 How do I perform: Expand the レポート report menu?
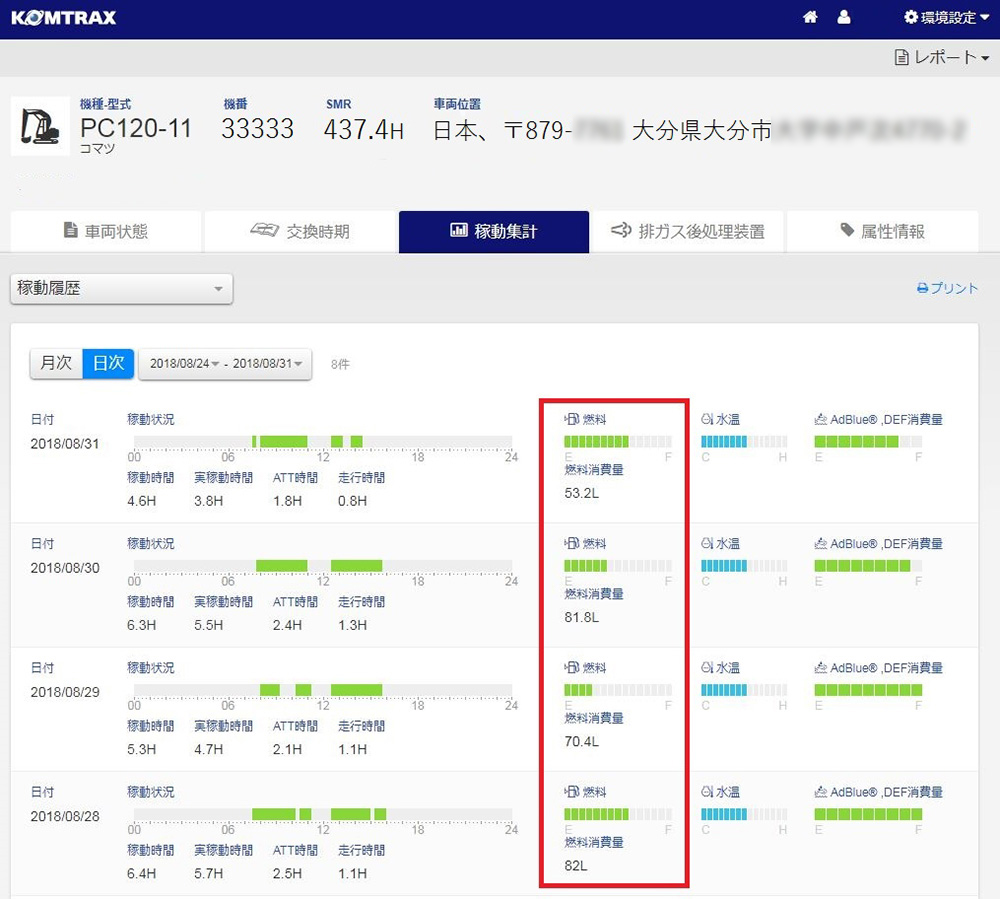click(x=942, y=58)
